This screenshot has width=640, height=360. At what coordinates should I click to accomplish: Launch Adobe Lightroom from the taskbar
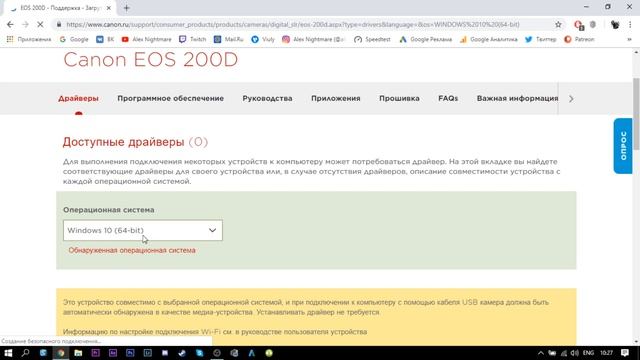[x=148, y=353]
